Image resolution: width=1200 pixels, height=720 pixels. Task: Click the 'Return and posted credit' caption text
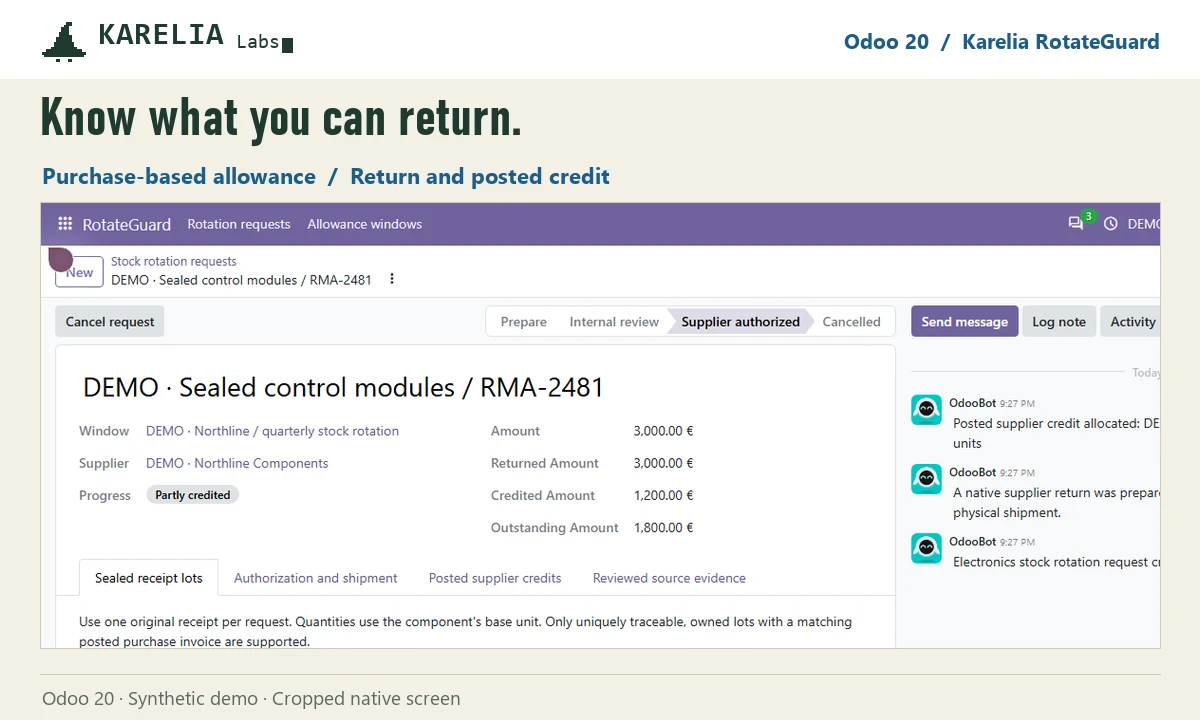pos(480,177)
